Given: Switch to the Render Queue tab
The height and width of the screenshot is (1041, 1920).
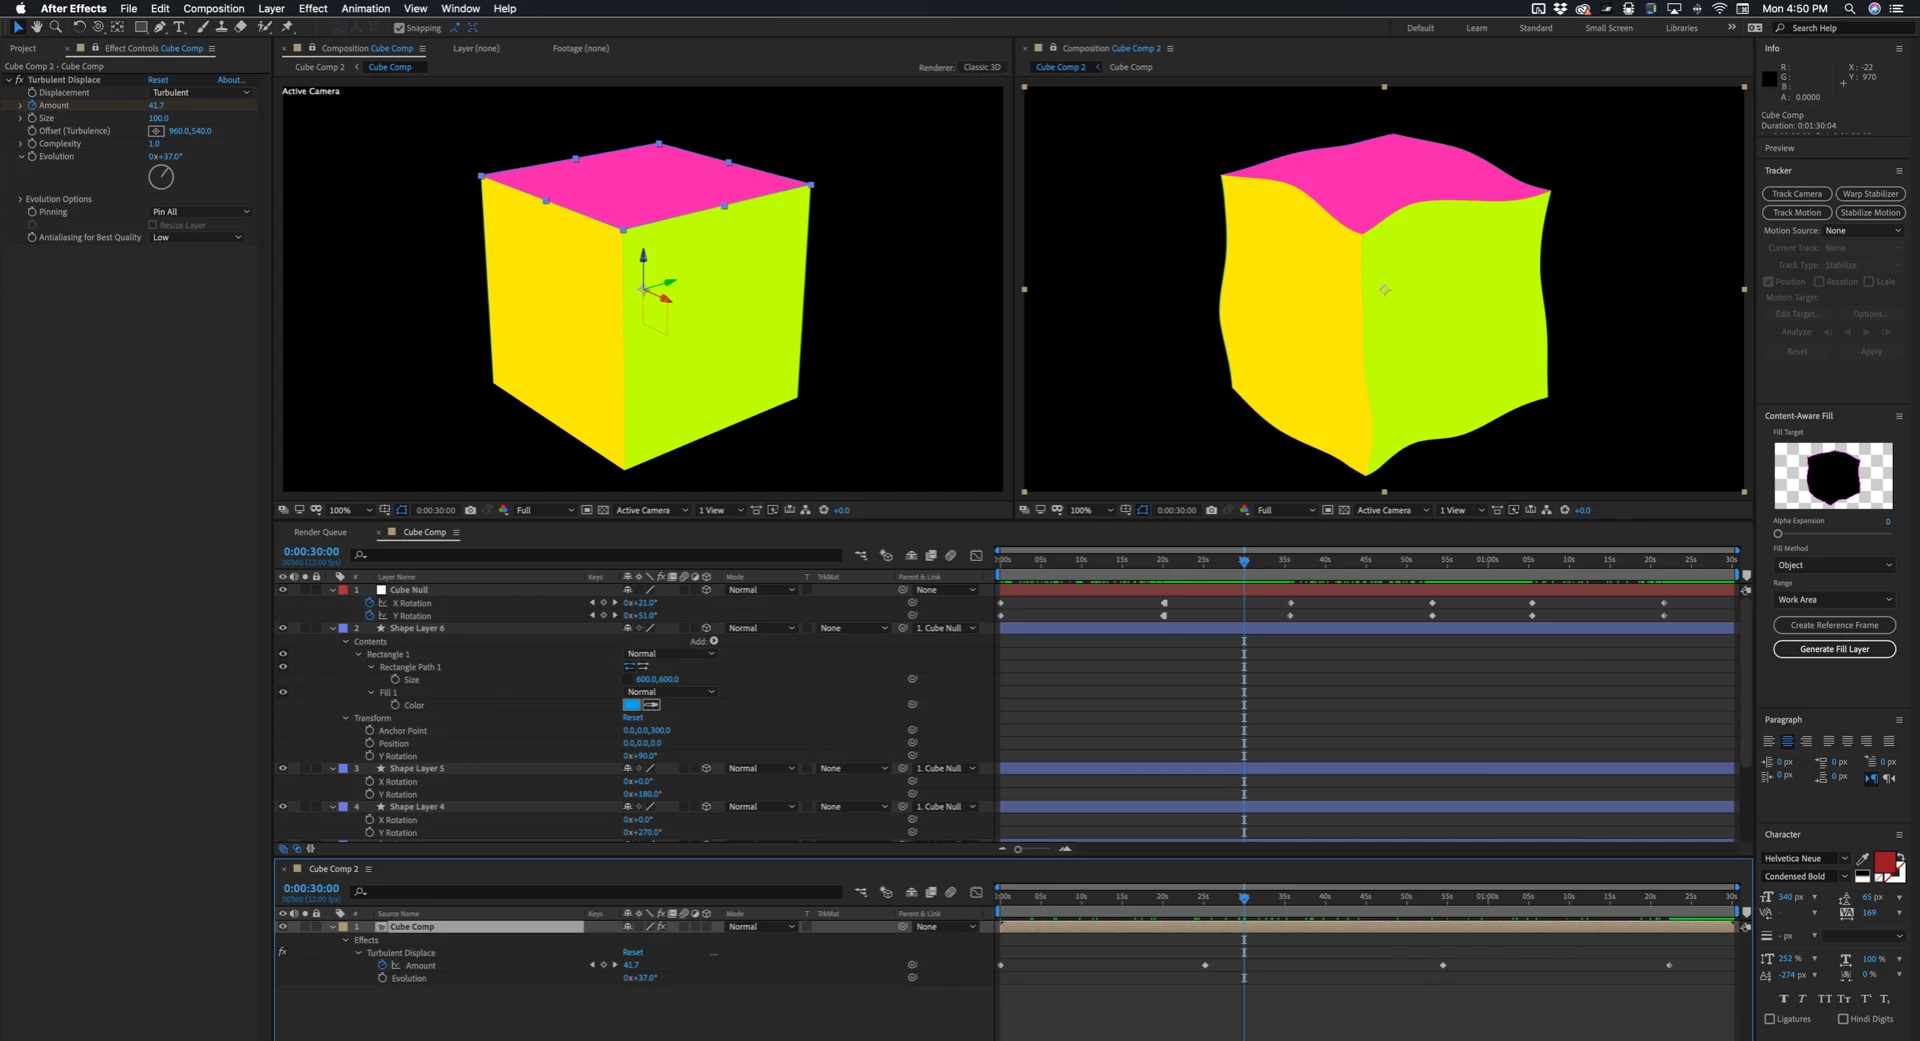Looking at the screenshot, I should click(320, 532).
